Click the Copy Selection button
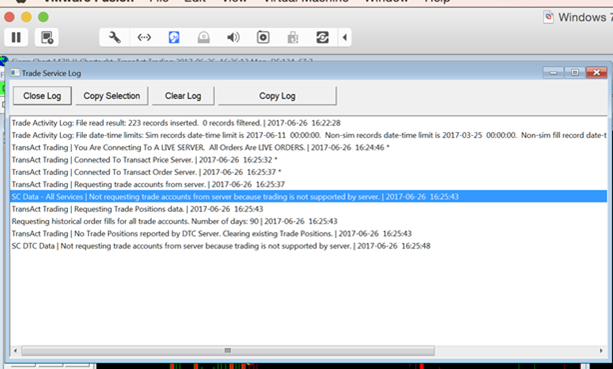The image size is (613, 369). [111, 96]
